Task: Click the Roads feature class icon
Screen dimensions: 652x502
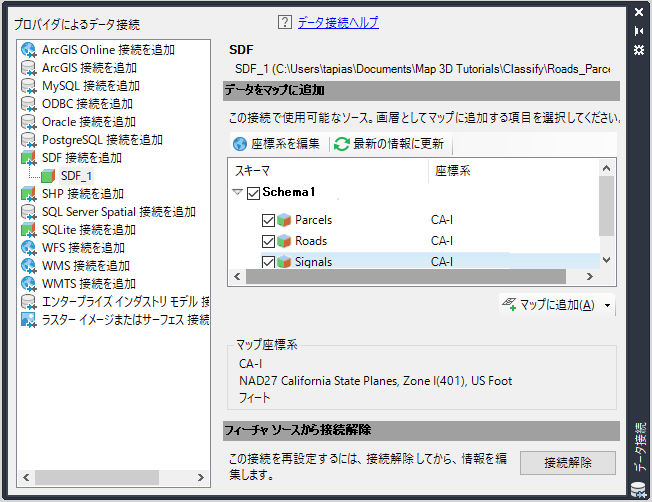Action: coord(284,240)
